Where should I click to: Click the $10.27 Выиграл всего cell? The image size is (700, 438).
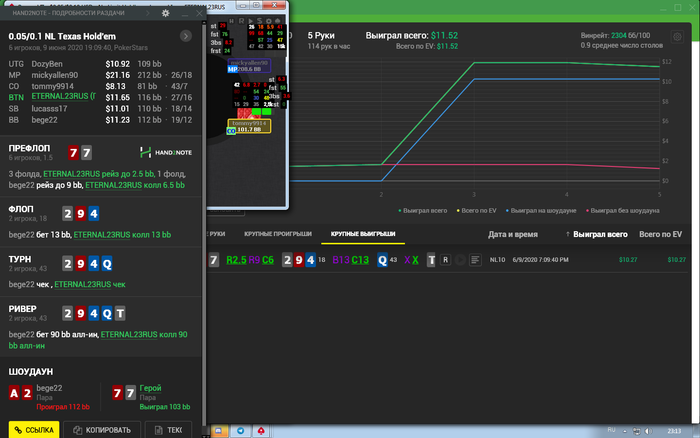[628, 260]
